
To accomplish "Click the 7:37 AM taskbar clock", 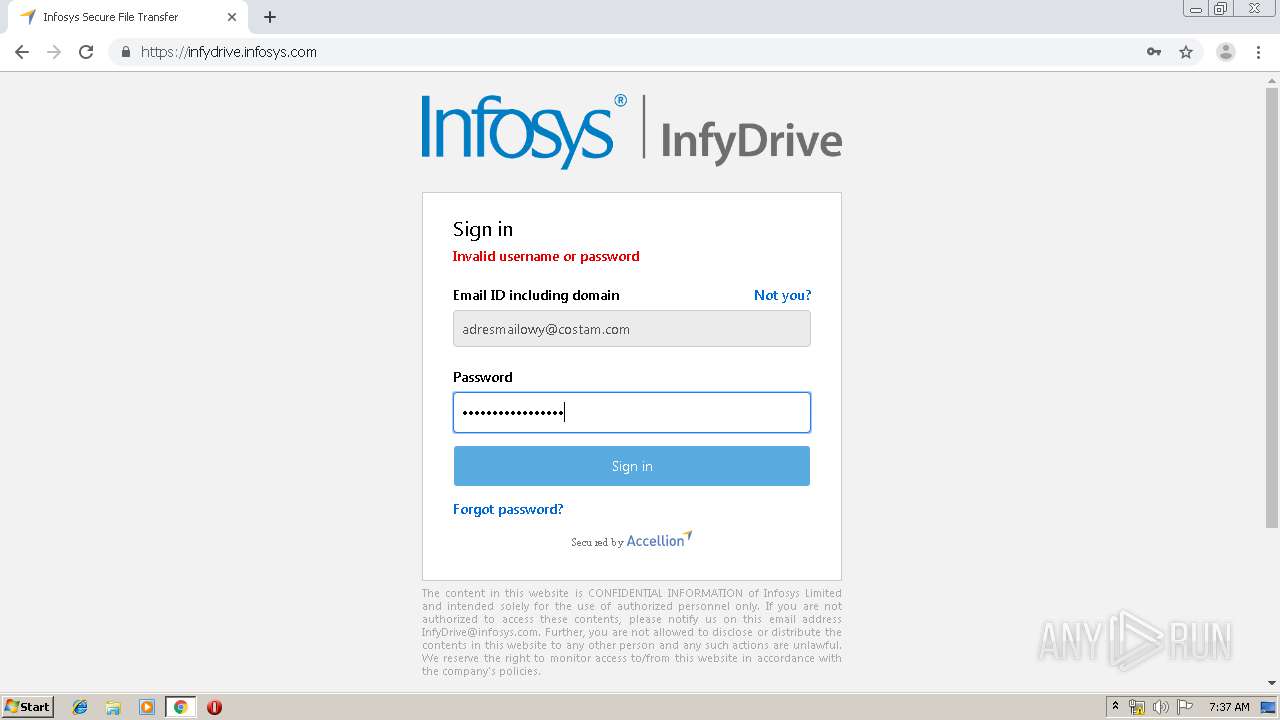I will 1229,707.
